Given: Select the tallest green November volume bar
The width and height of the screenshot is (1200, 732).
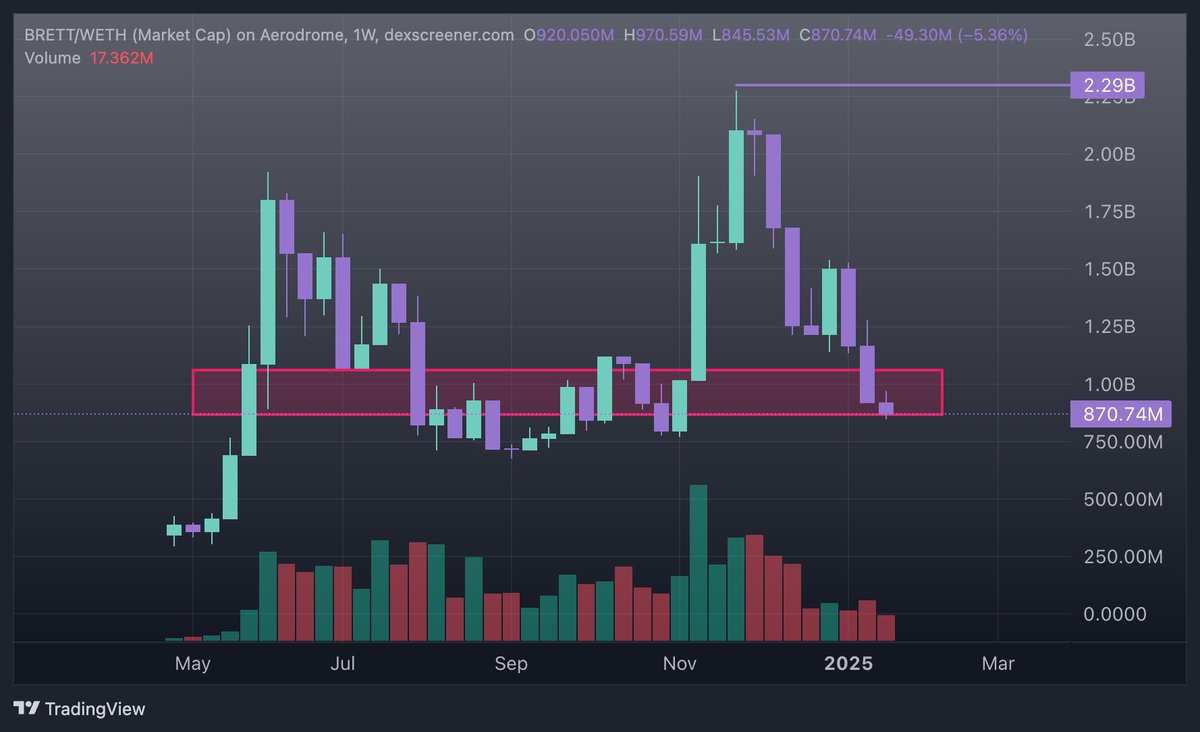Looking at the screenshot, I should click(x=698, y=562).
